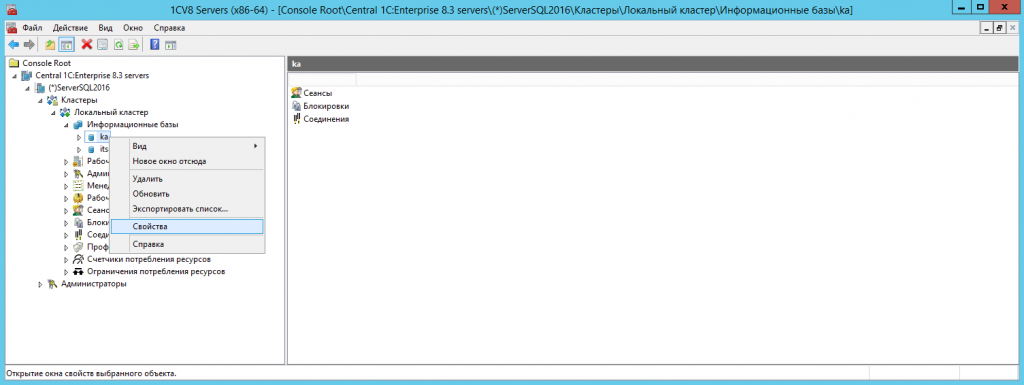Click the Блокировки icon in right pane

click(296, 106)
